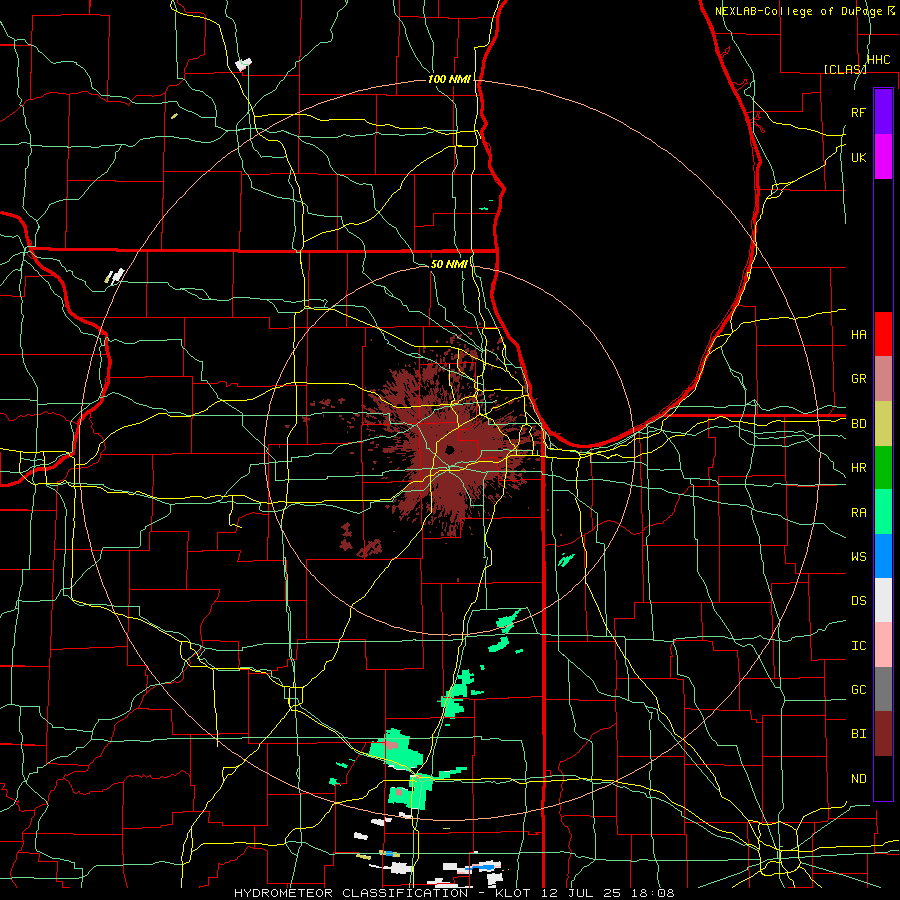Click the BI legend label
900x900 pixels.
(859, 734)
